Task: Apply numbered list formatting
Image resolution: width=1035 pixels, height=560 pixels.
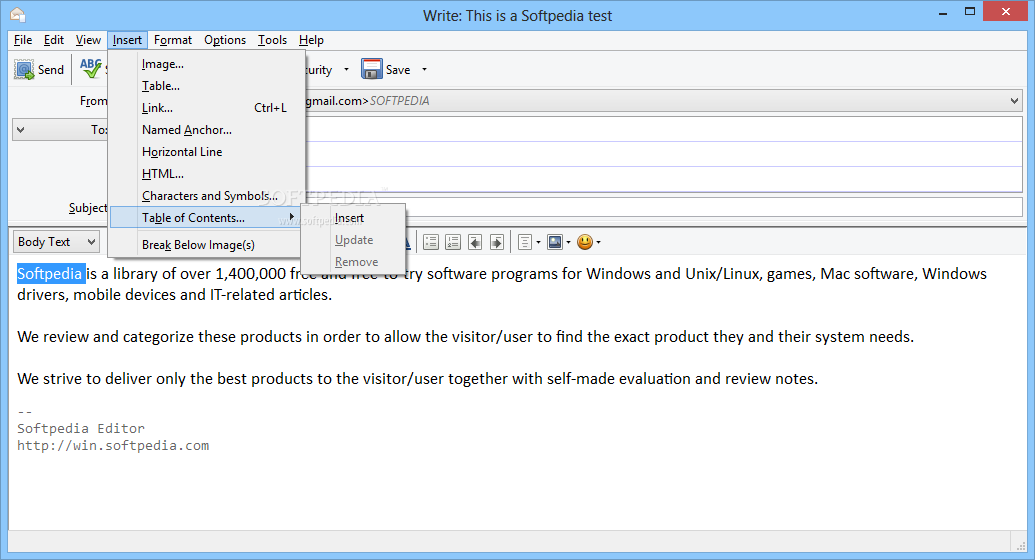Action: [x=453, y=242]
